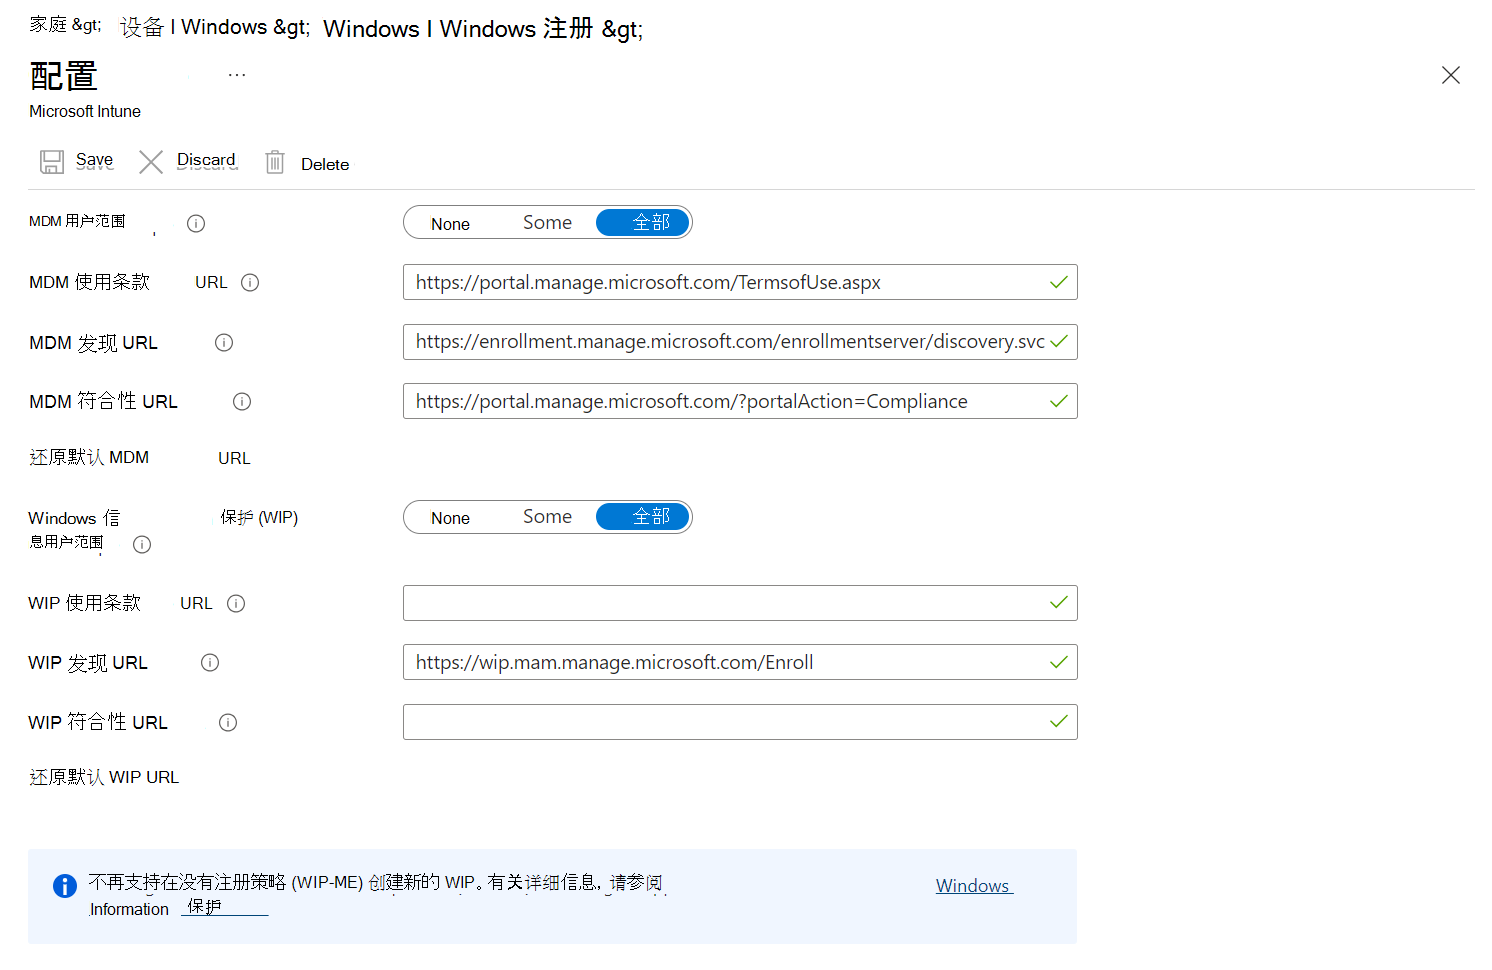The height and width of the screenshot is (970, 1492).
Task: Open the 保护 link in info banner
Action: 225,907
